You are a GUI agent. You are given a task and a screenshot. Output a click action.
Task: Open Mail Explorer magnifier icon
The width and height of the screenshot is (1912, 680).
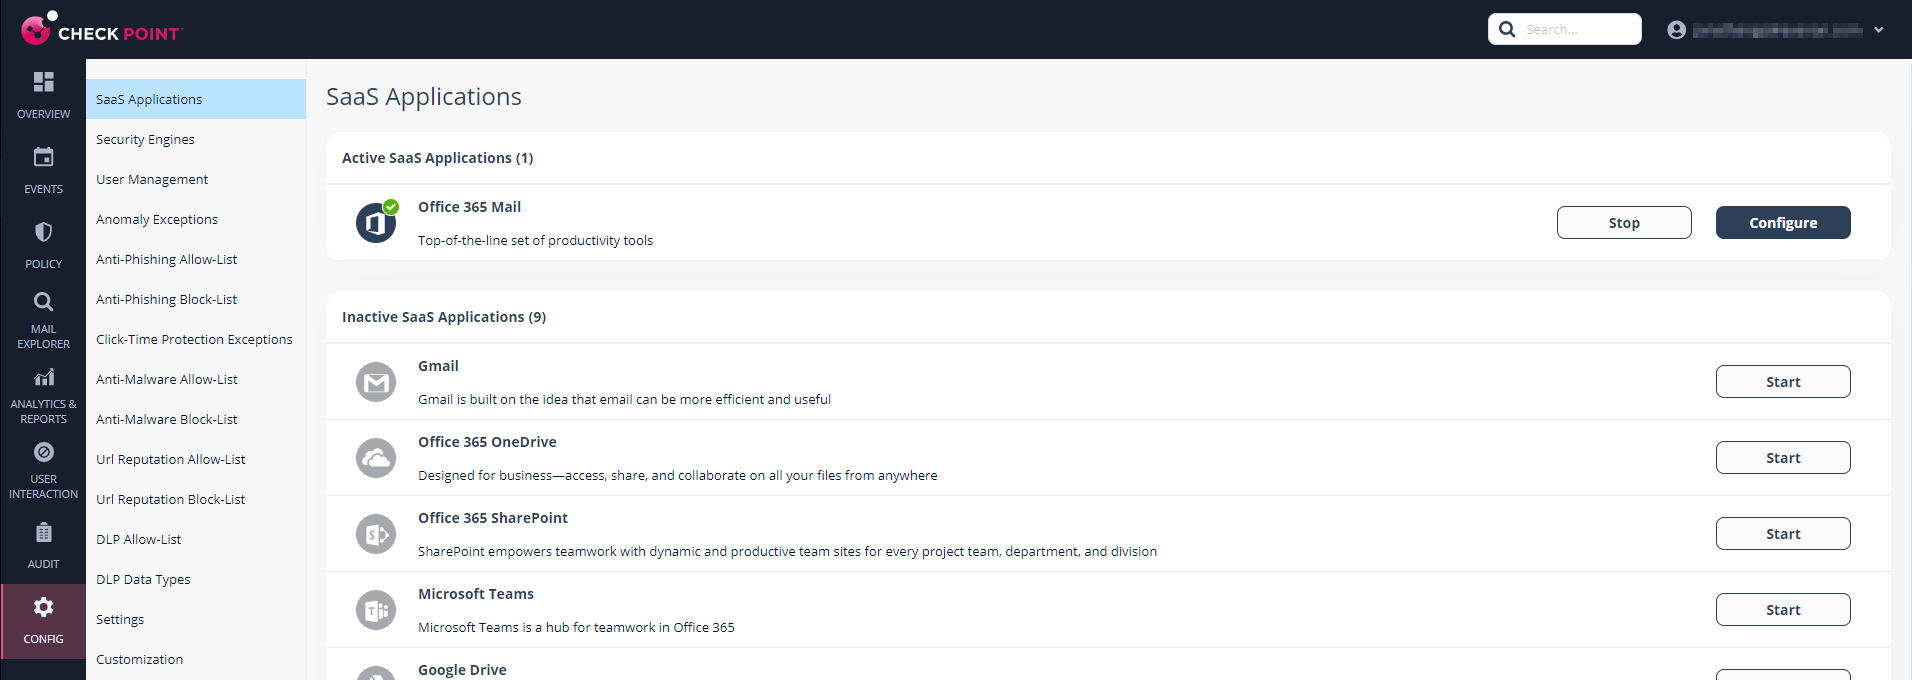43,302
